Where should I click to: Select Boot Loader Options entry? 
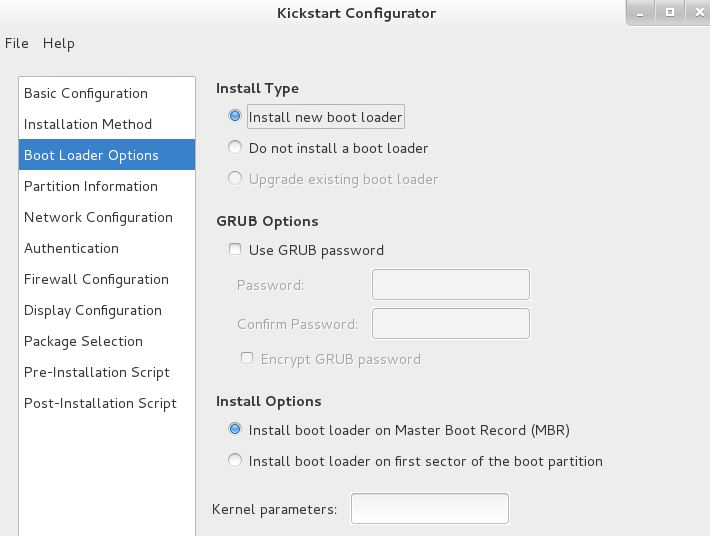[x=107, y=155]
